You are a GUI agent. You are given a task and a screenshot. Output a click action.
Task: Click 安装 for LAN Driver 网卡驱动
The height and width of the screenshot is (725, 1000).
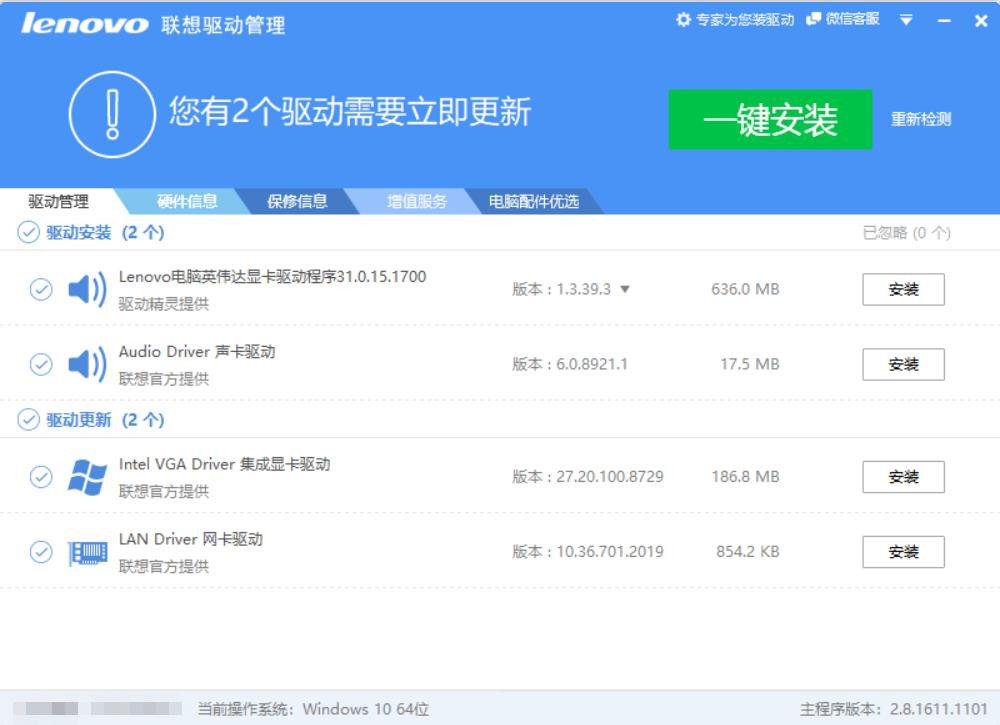tap(903, 552)
